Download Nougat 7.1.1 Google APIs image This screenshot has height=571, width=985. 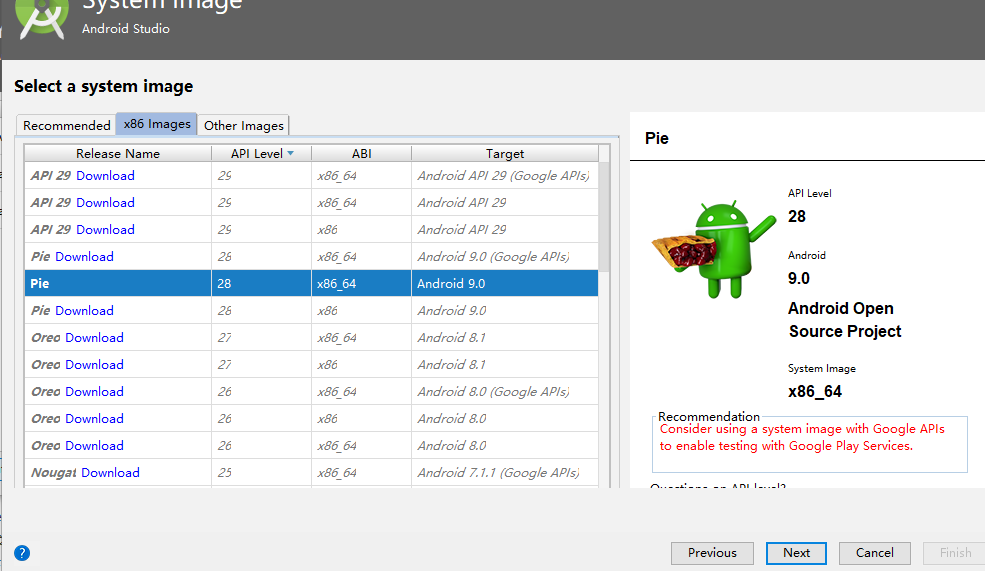point(111,472)
